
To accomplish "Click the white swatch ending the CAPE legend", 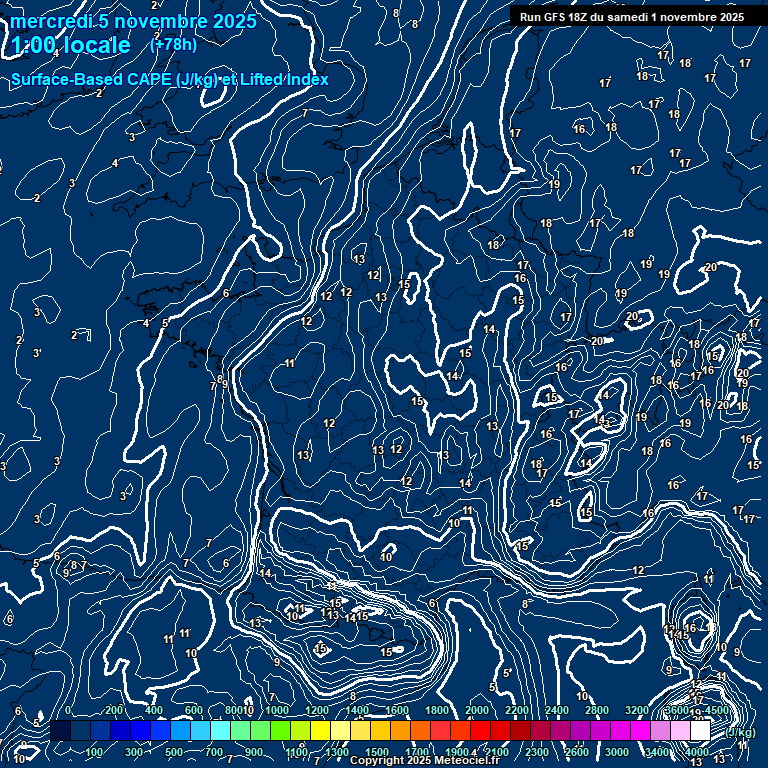I will (x=700, y=730).
